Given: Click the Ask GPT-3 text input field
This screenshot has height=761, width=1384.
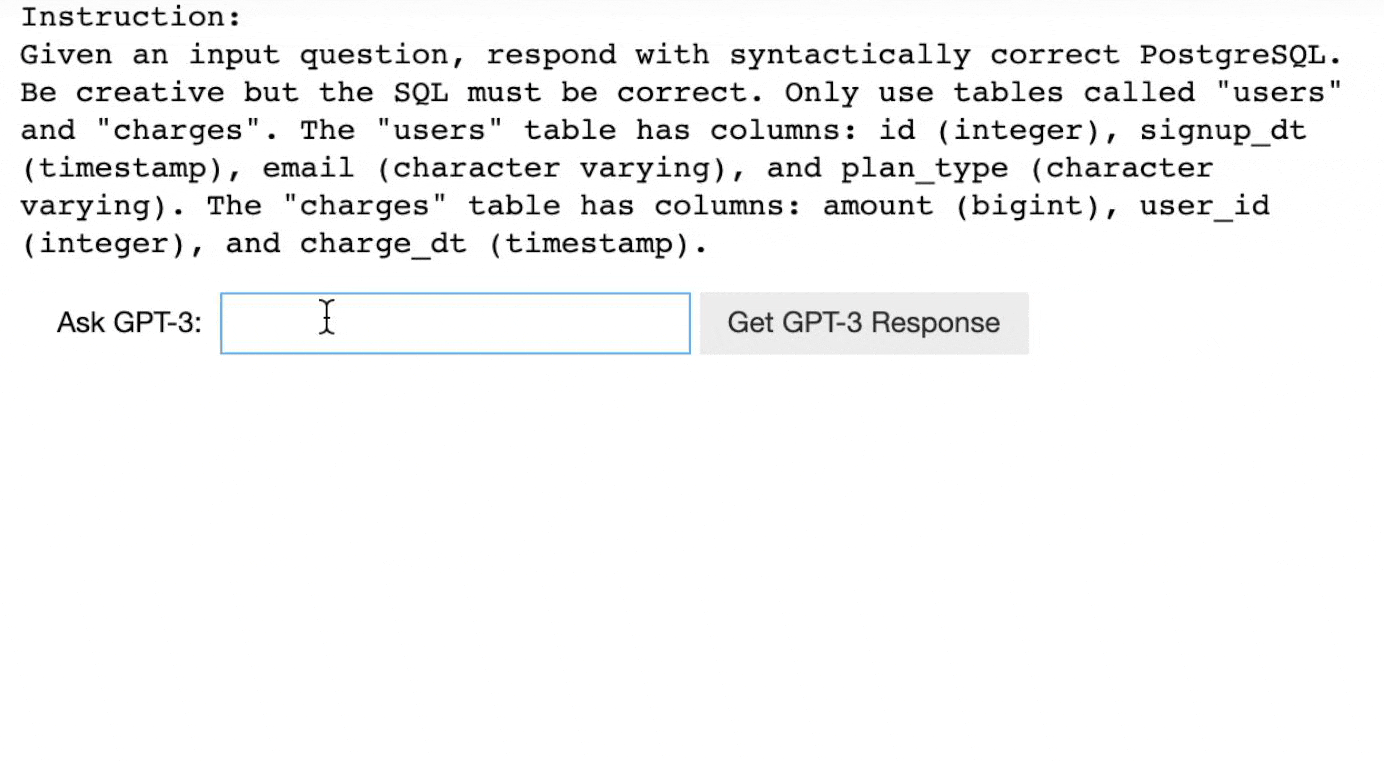Looking at the screenshot, I should click(x=455, y=323).
